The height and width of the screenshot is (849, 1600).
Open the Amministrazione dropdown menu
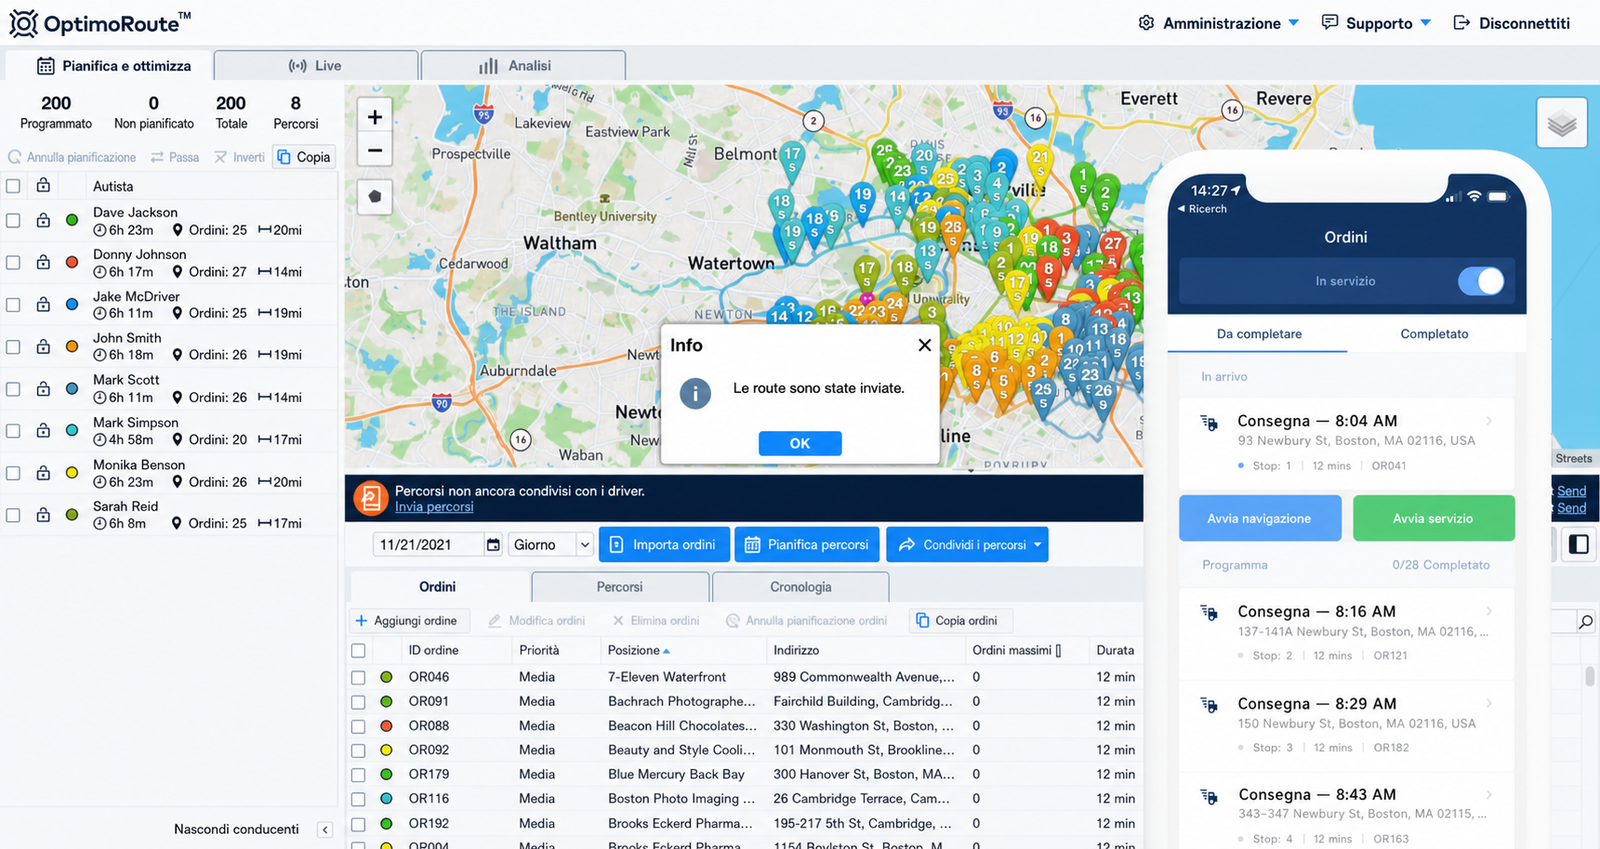[x=1219, y=23]
